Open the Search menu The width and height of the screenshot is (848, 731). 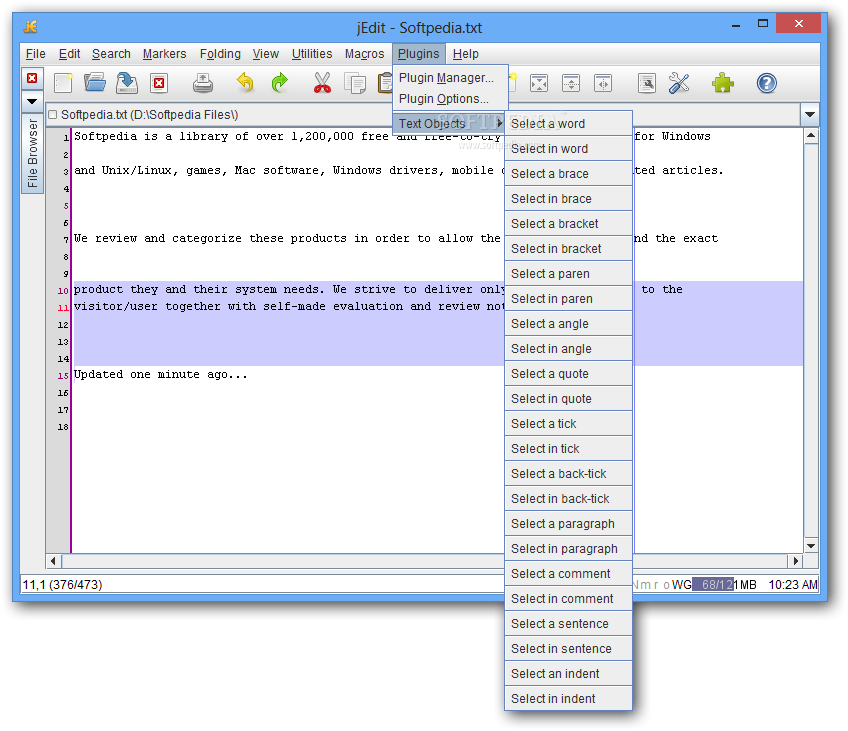111,54
